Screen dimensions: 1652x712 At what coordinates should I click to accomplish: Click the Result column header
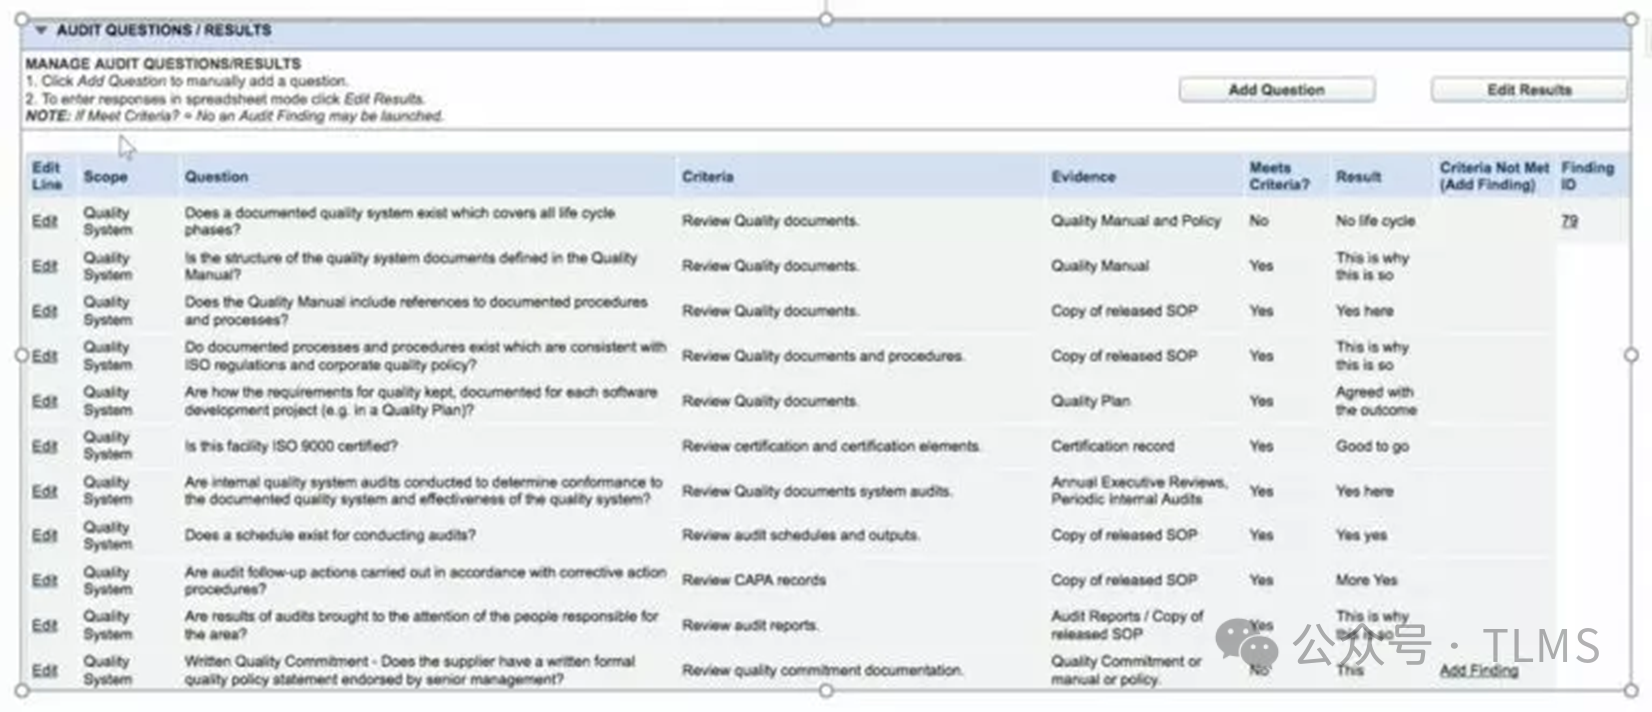click(1358, 177)
